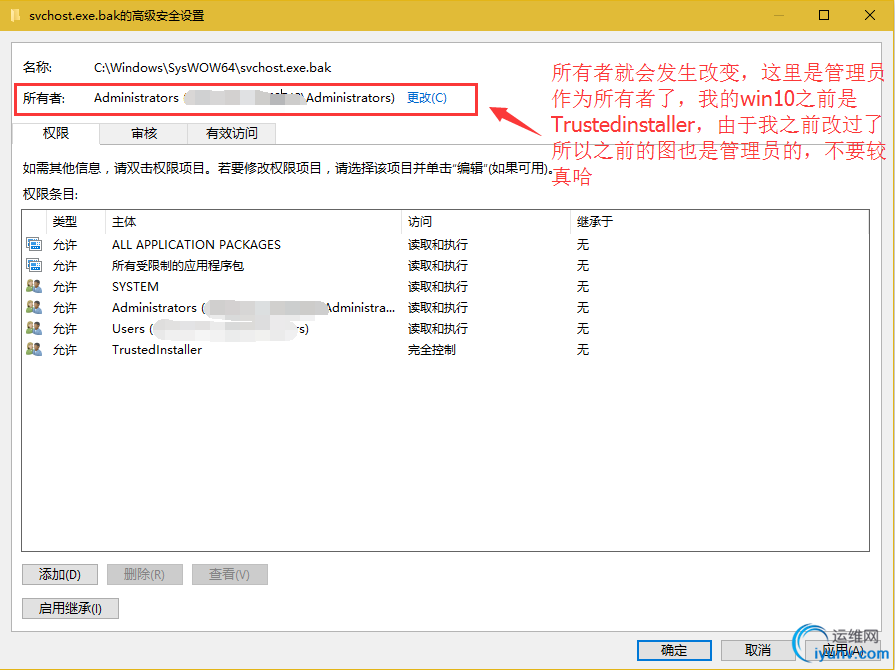Close the advanced security settings window

coord(870,15)
